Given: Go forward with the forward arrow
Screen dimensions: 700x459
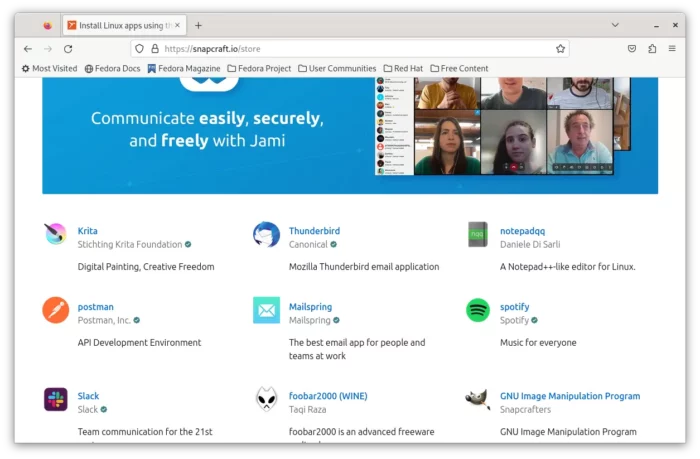Looking at the screenshot, I should tap(48, 49).
